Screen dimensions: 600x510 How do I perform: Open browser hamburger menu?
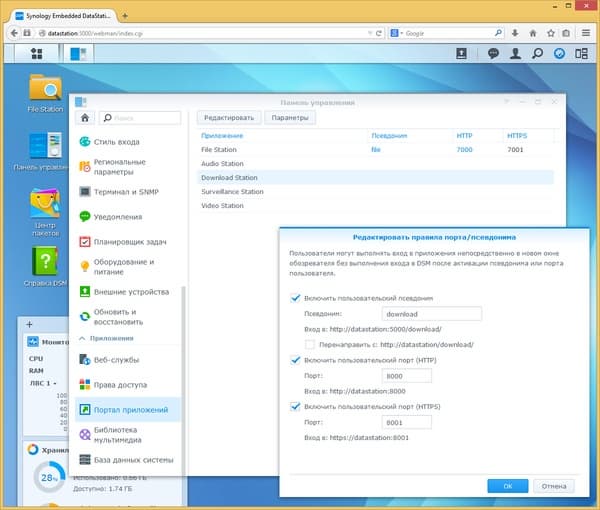585,33
